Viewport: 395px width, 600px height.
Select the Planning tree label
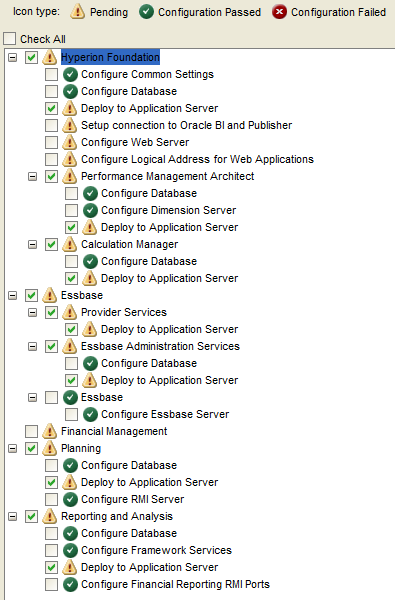pos(81,448)
